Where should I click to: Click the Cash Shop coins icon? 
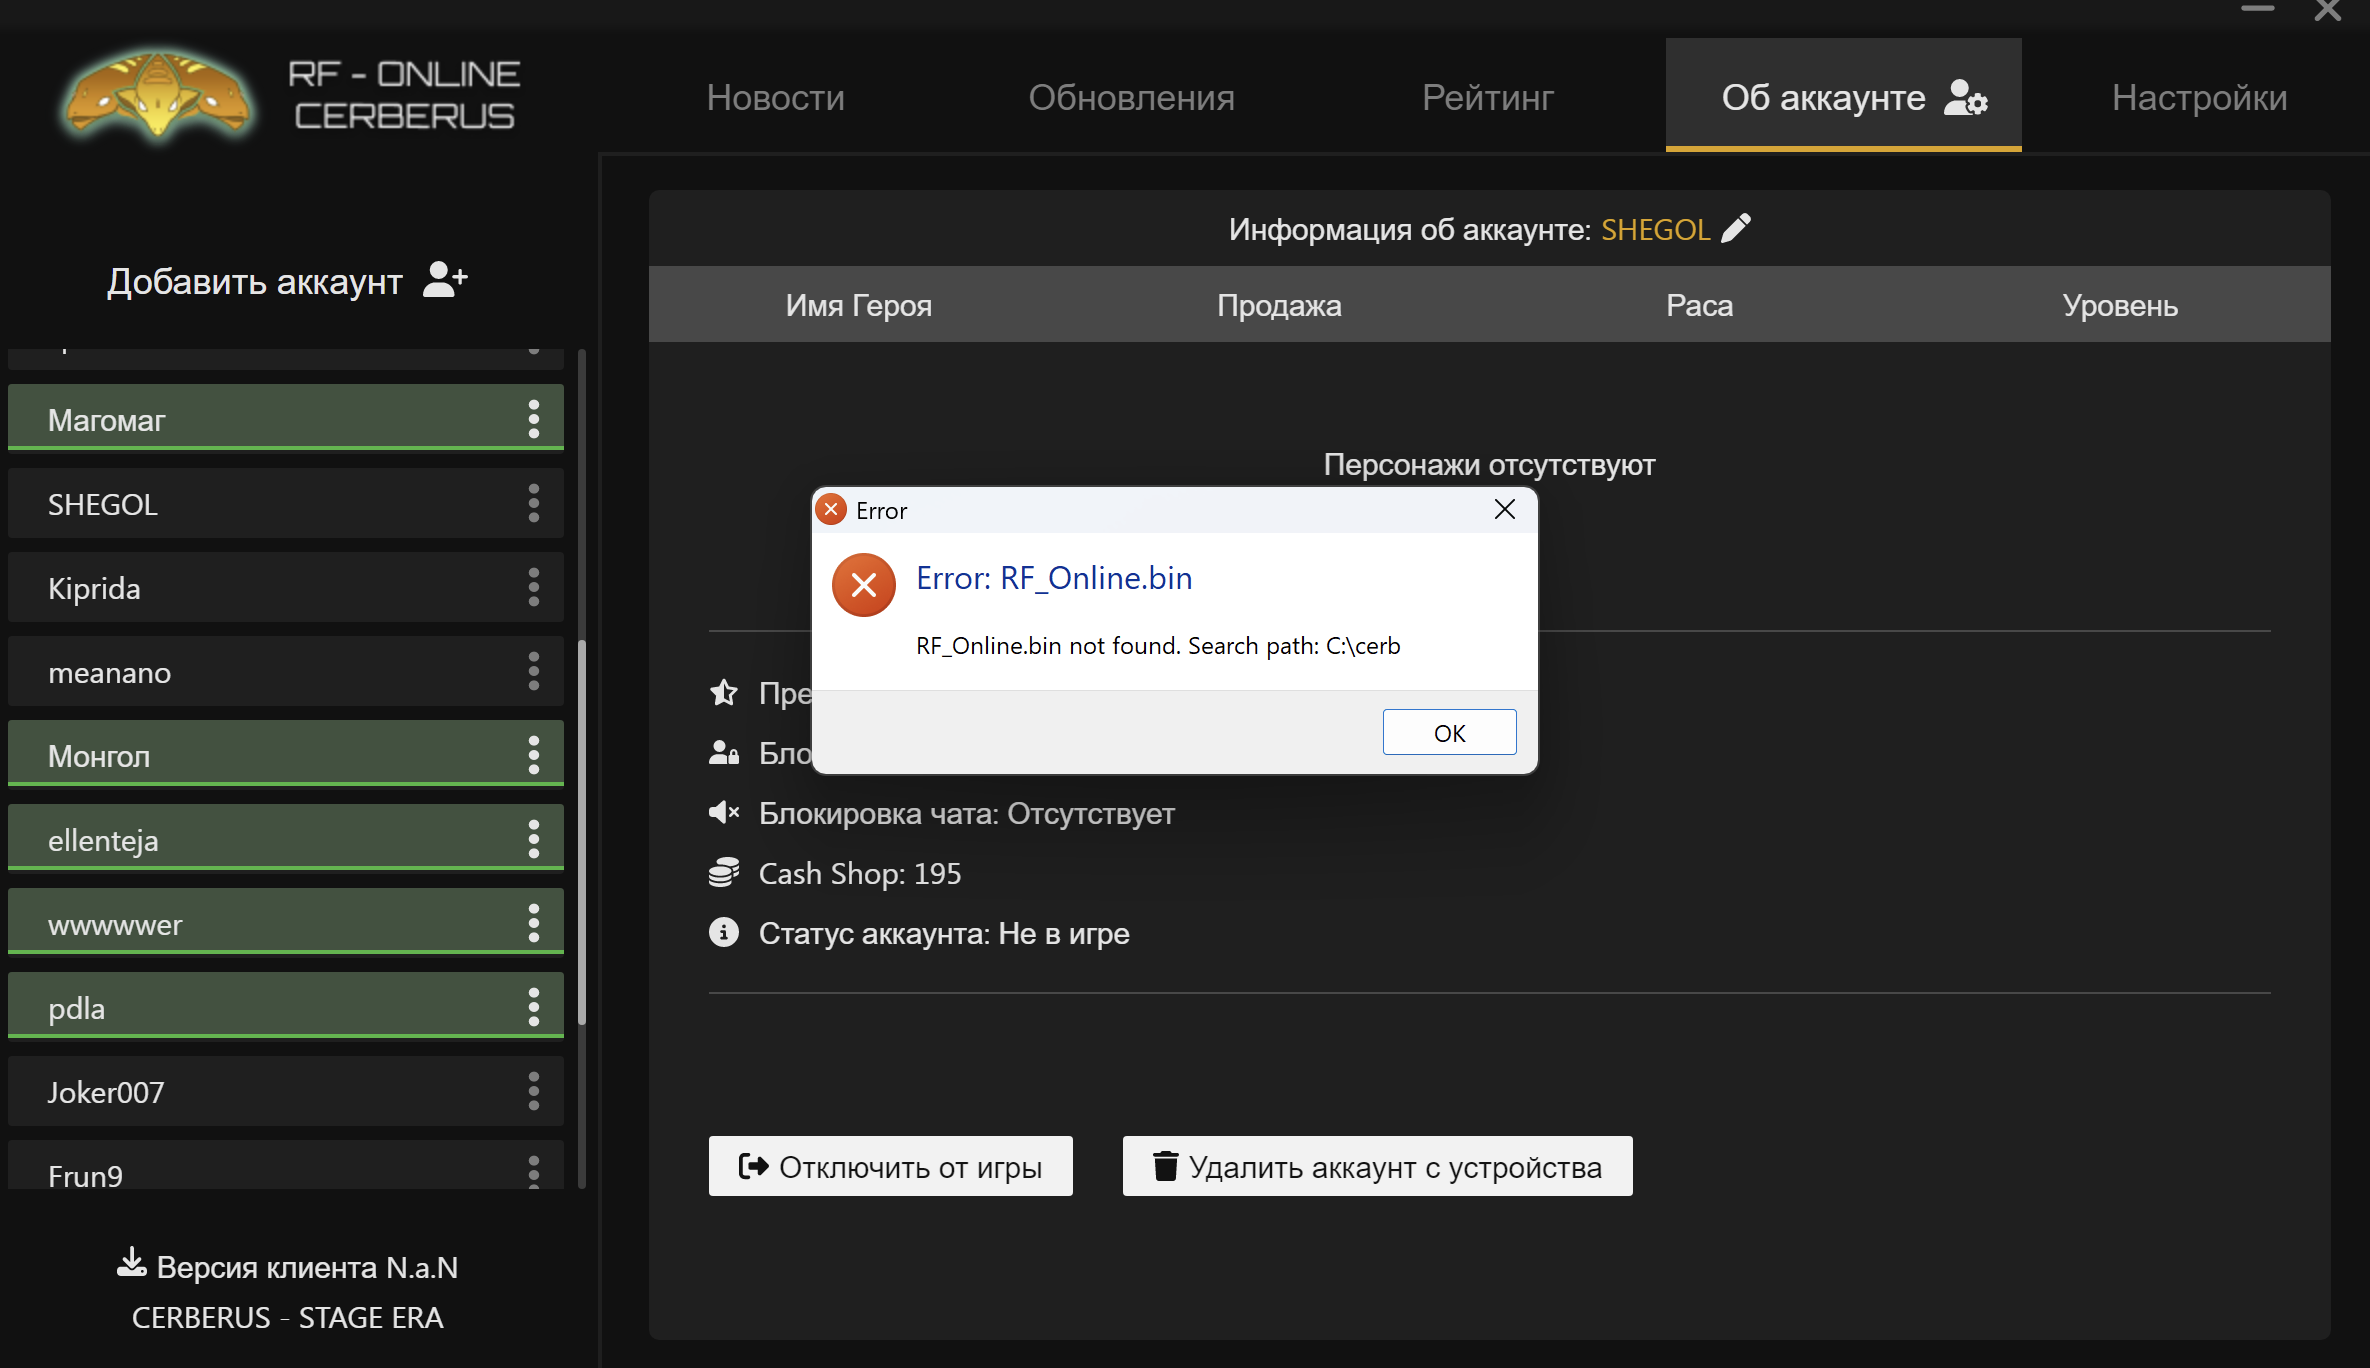click(x=723, y=873)
